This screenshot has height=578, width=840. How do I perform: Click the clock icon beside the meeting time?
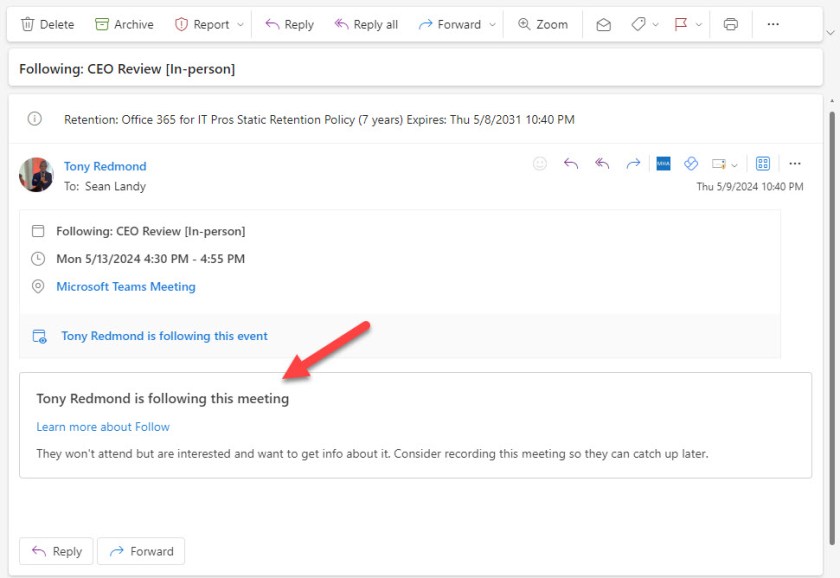click(x=38, y=259)
